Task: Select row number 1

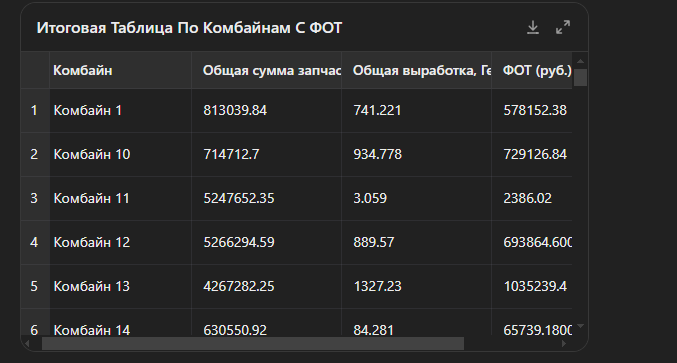Action: tap(35, 110)
